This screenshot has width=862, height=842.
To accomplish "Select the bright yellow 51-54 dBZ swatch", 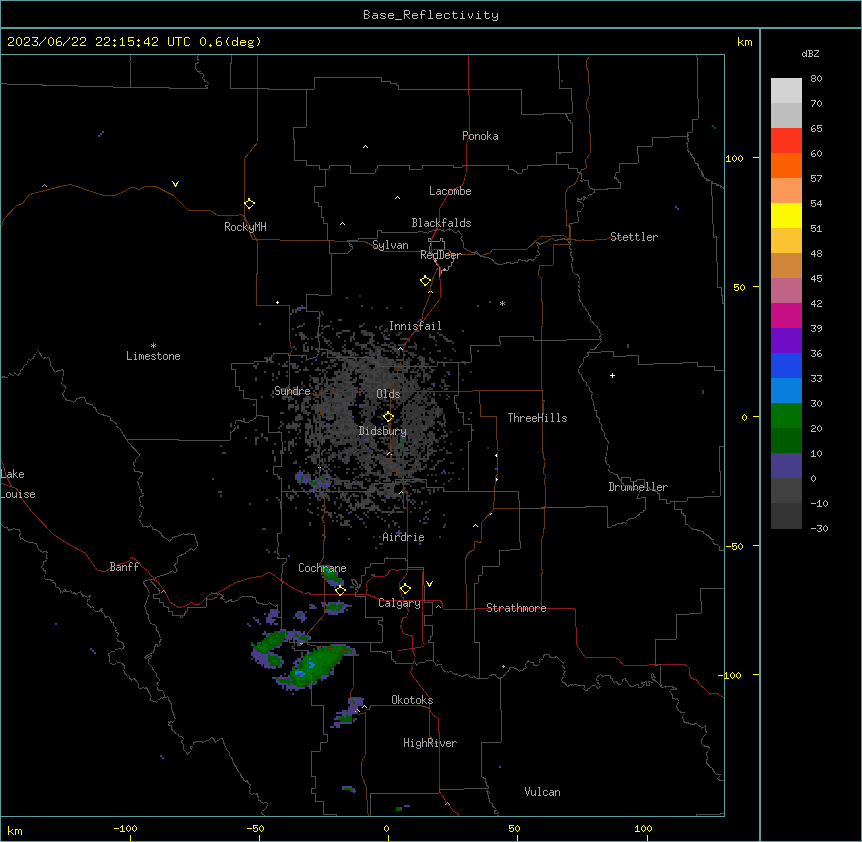I will 786,215.
